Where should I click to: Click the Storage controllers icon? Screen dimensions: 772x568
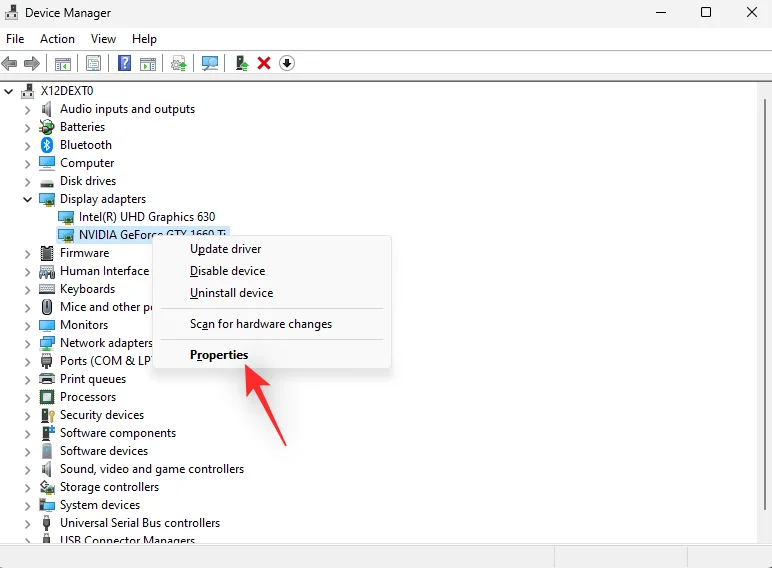(47, 487)
